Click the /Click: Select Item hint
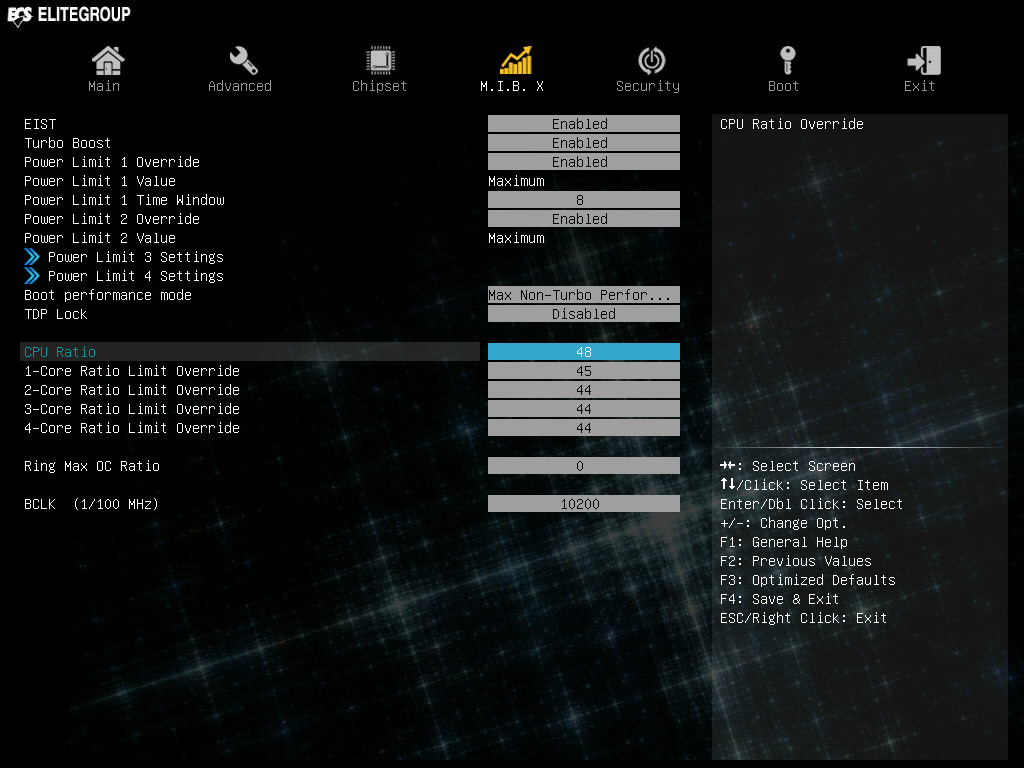 click(x=804, y=485)
